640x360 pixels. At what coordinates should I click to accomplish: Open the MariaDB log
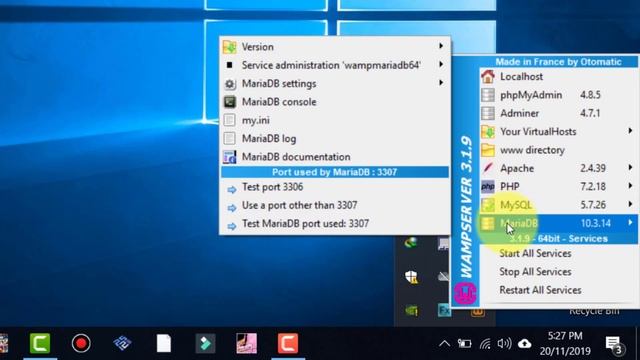click(335, 139)
